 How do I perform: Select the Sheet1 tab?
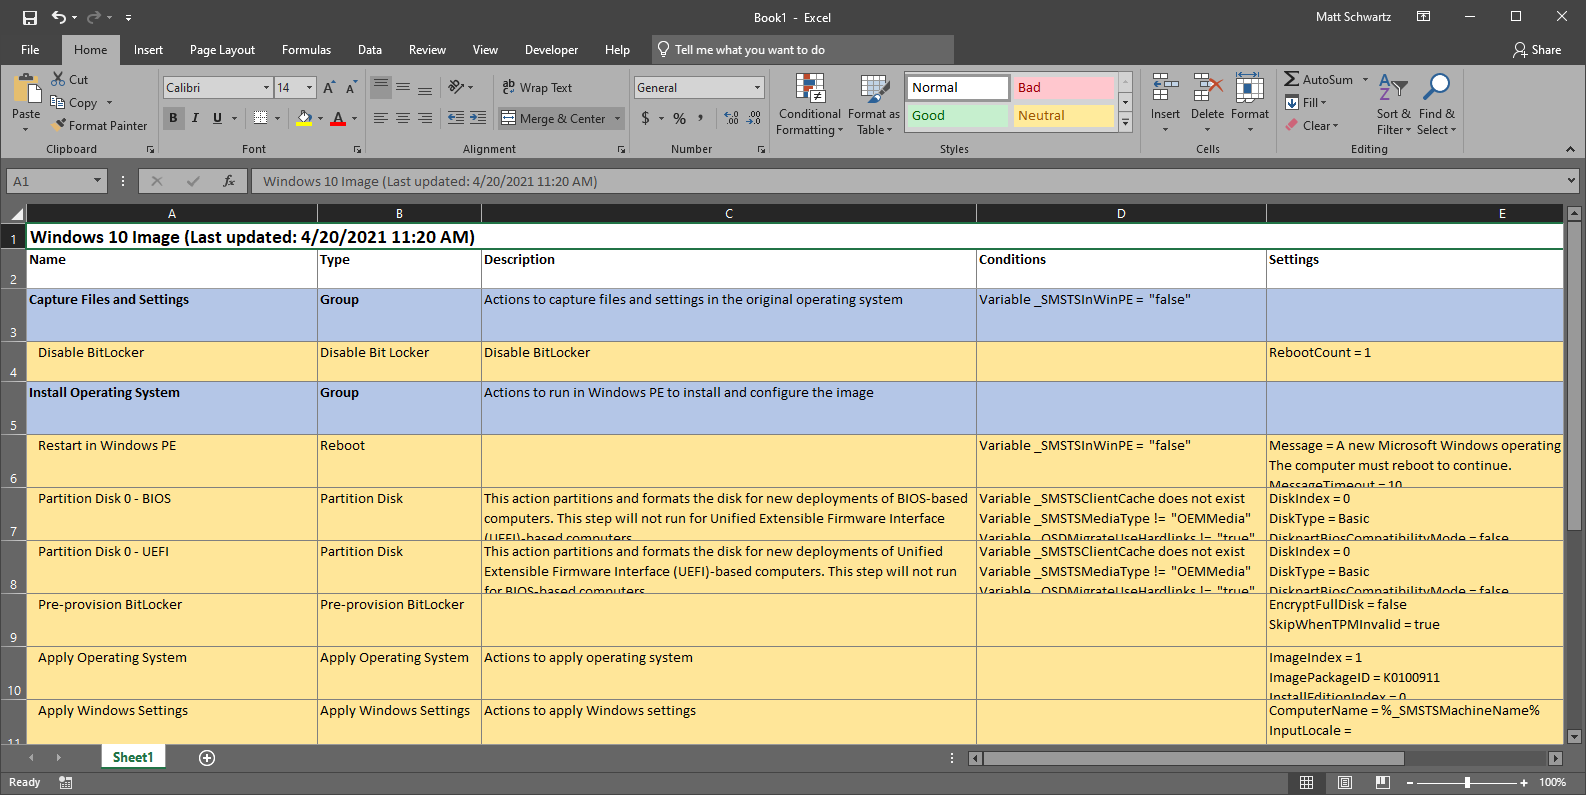tap(133, 757)
